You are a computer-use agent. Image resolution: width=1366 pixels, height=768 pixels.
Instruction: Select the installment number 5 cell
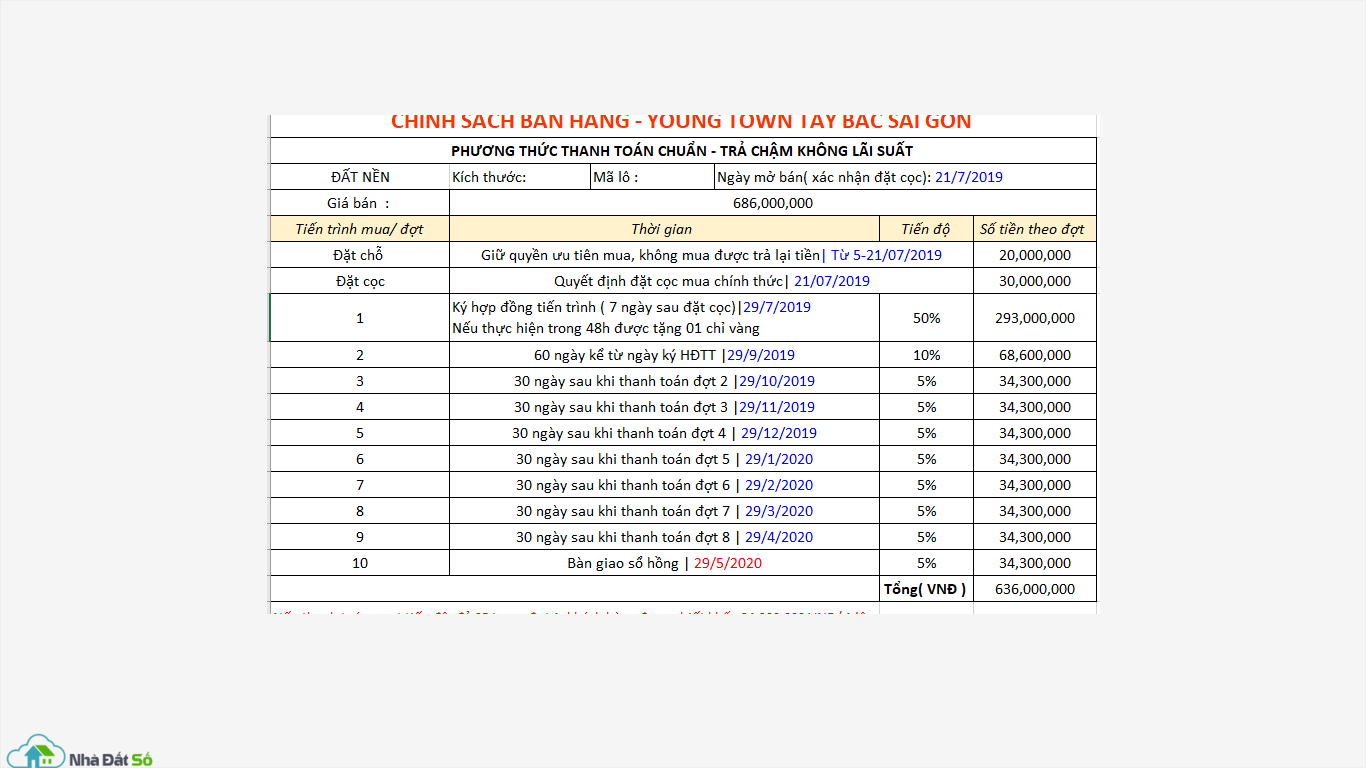coord(360,433)
